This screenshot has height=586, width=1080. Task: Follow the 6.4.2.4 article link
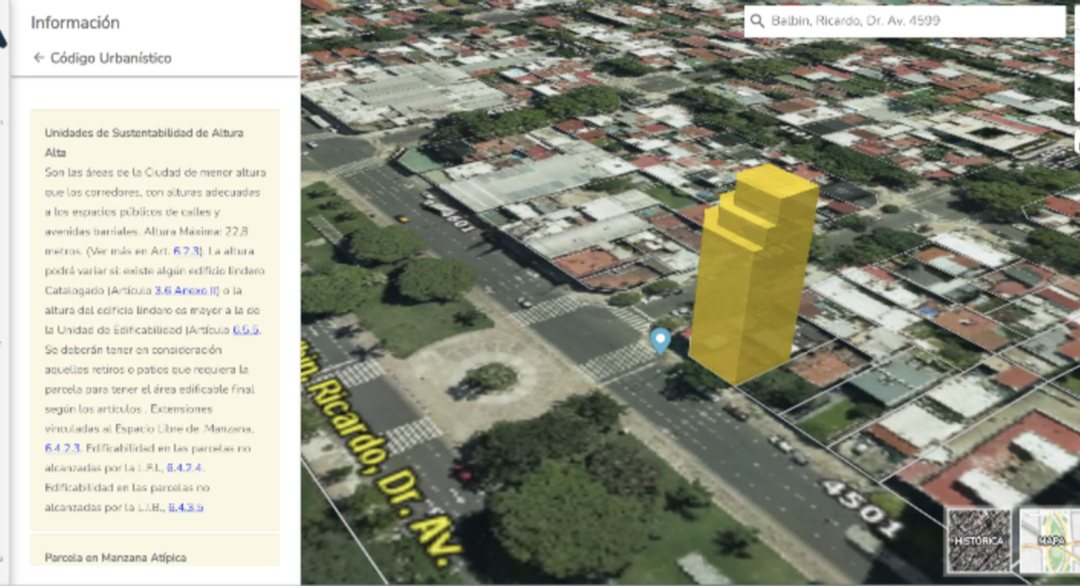[185, 468]
